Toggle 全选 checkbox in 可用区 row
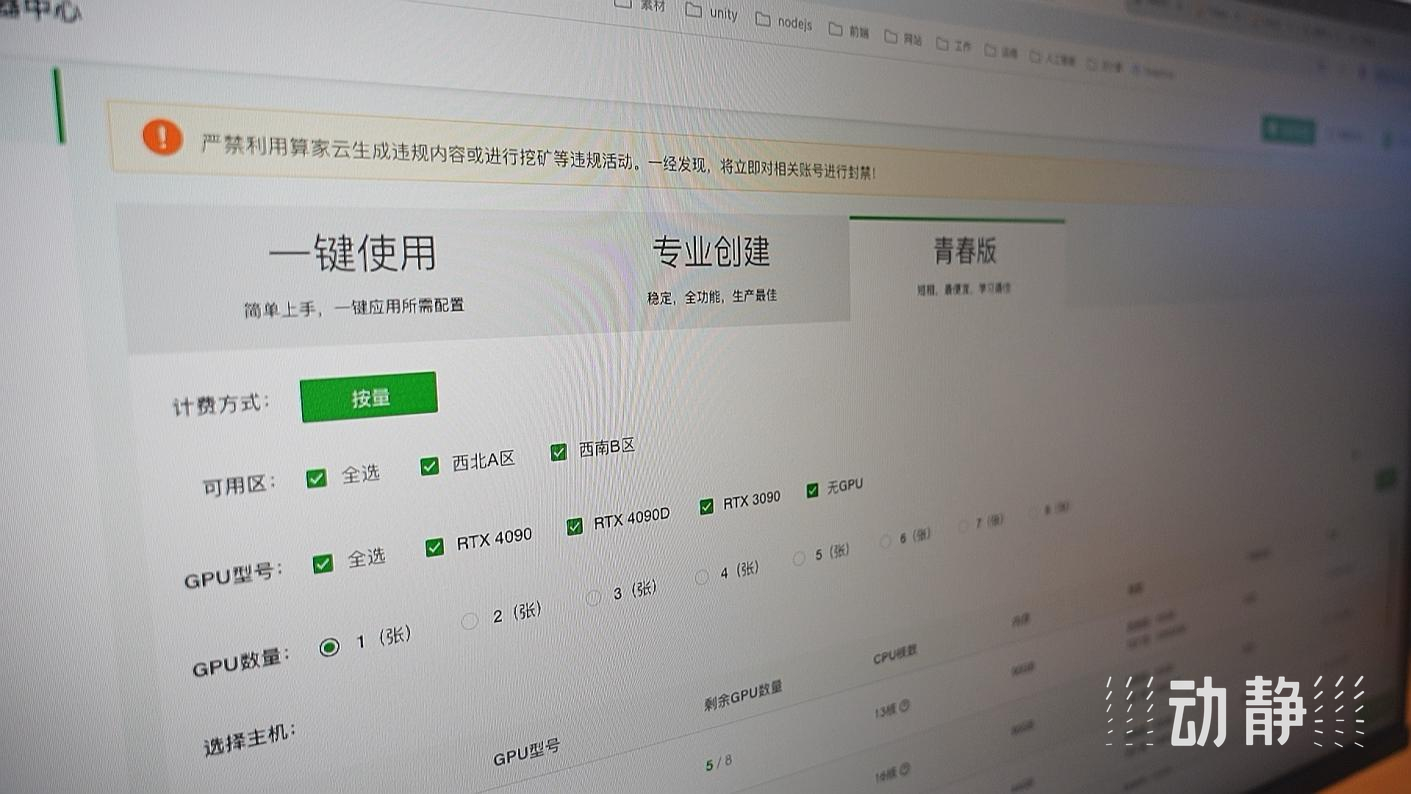The image size is (1411, 794). coord(317,478)
